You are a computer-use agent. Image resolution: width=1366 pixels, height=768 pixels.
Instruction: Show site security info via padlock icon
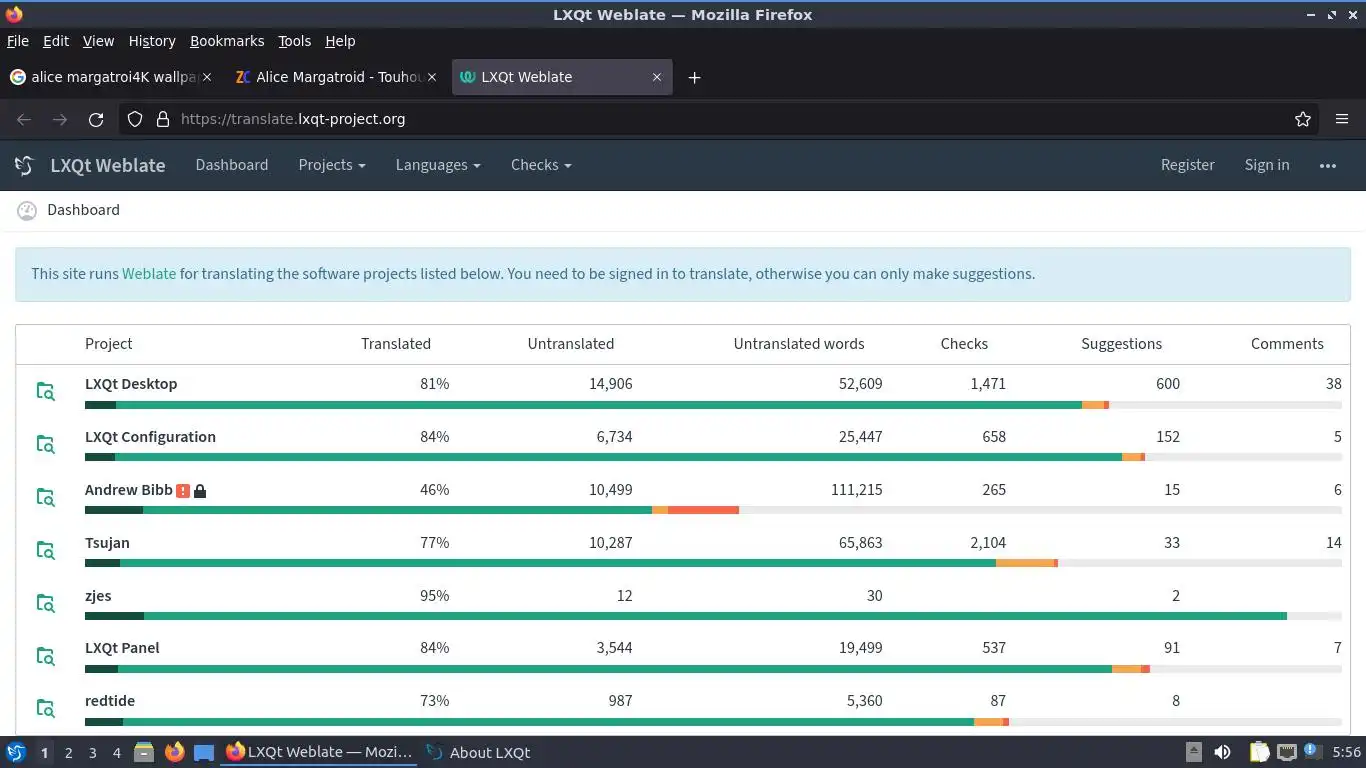pos(163,119)
